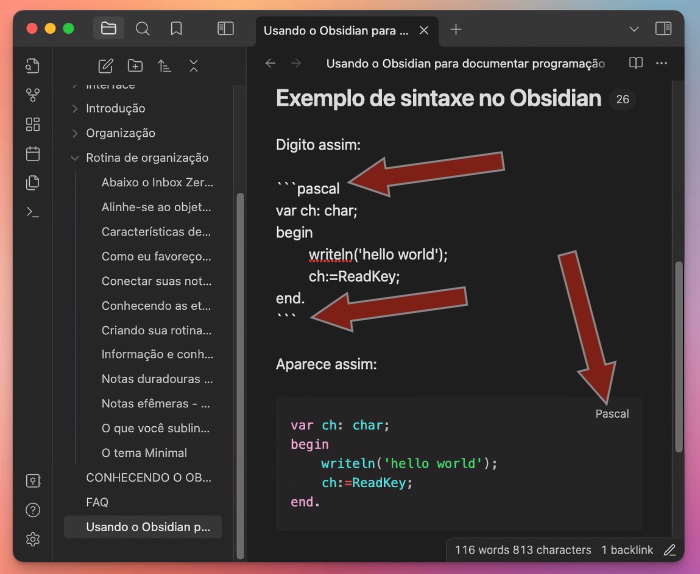
Task: Select note 'Usando o Obsidian p...'
Action: [x=143, y=527]
